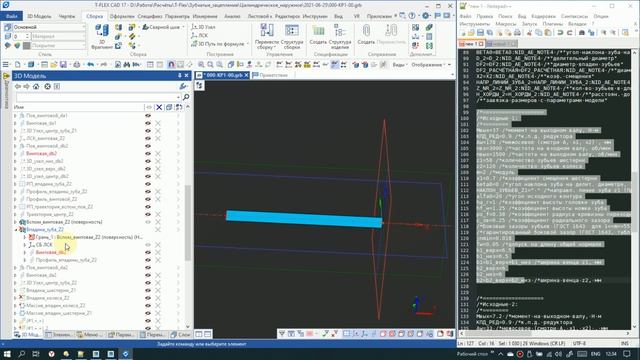Open the Синтаксисы menu in Notepad++
Image resolution: width=640 pixels, height=360 pixels.
tap(574, 16)
